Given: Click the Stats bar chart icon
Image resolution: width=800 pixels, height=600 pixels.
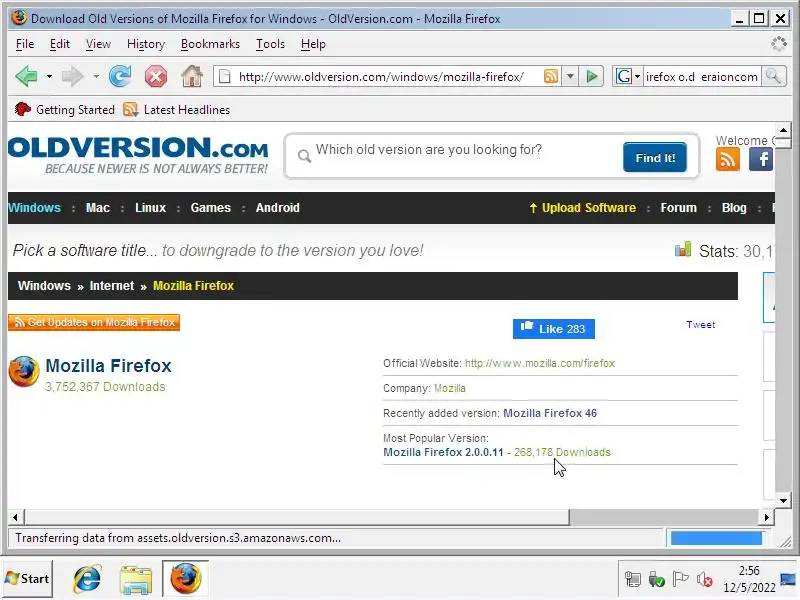Looking at the screenshot, I should 683,249.
